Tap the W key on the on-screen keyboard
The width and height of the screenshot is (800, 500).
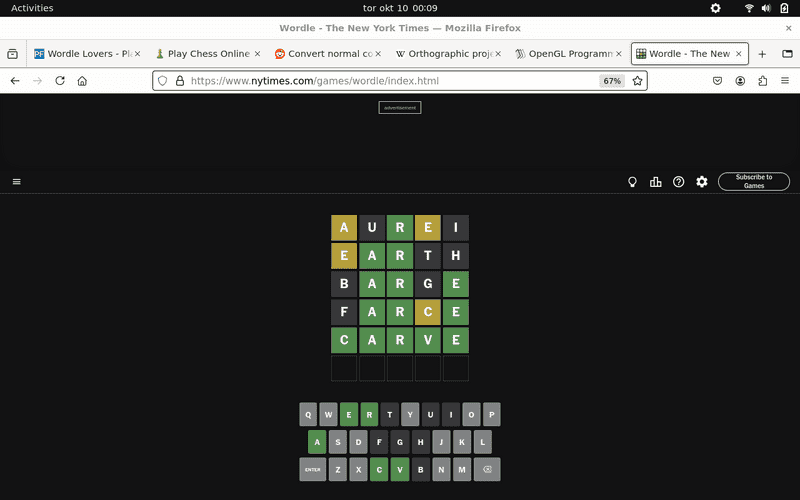click(x=329, y=414)
